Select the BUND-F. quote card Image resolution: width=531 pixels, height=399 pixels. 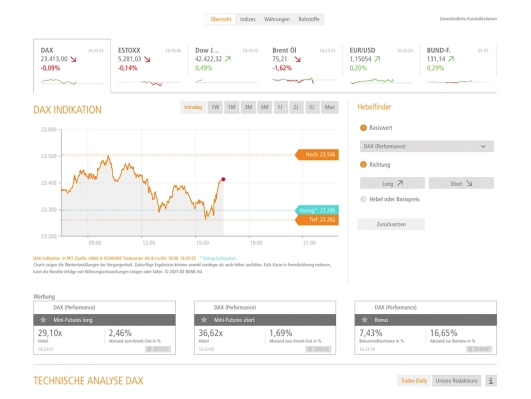coord(458,66)
